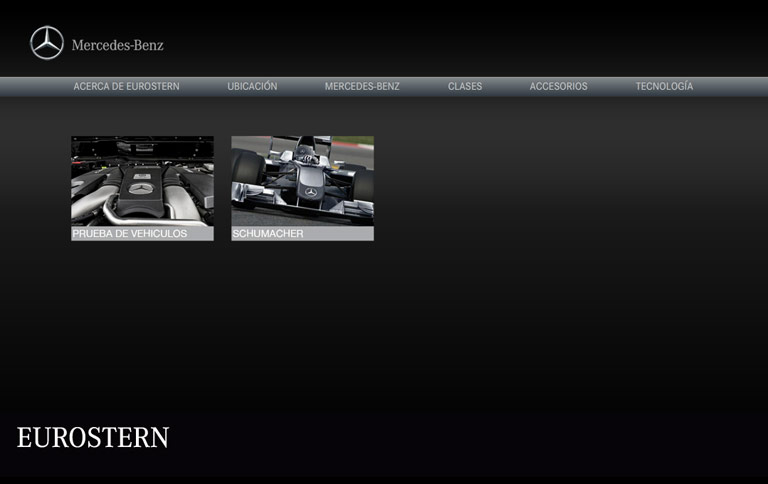The width and height of the screenshot is (768, 484).
Task: Go to the Ubicación section
Action: [252, 87]
